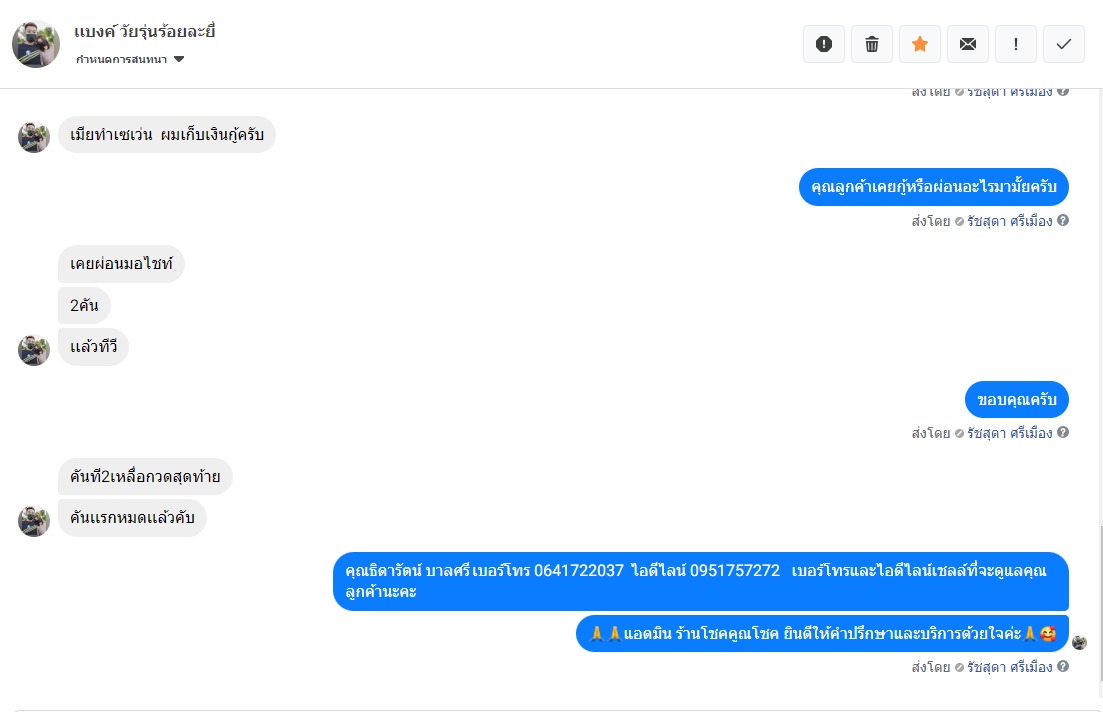The width and height of the screenshot is (1103, 712).
Task: Click the message containing phone 0641722037
Action: tap(701, 581)
